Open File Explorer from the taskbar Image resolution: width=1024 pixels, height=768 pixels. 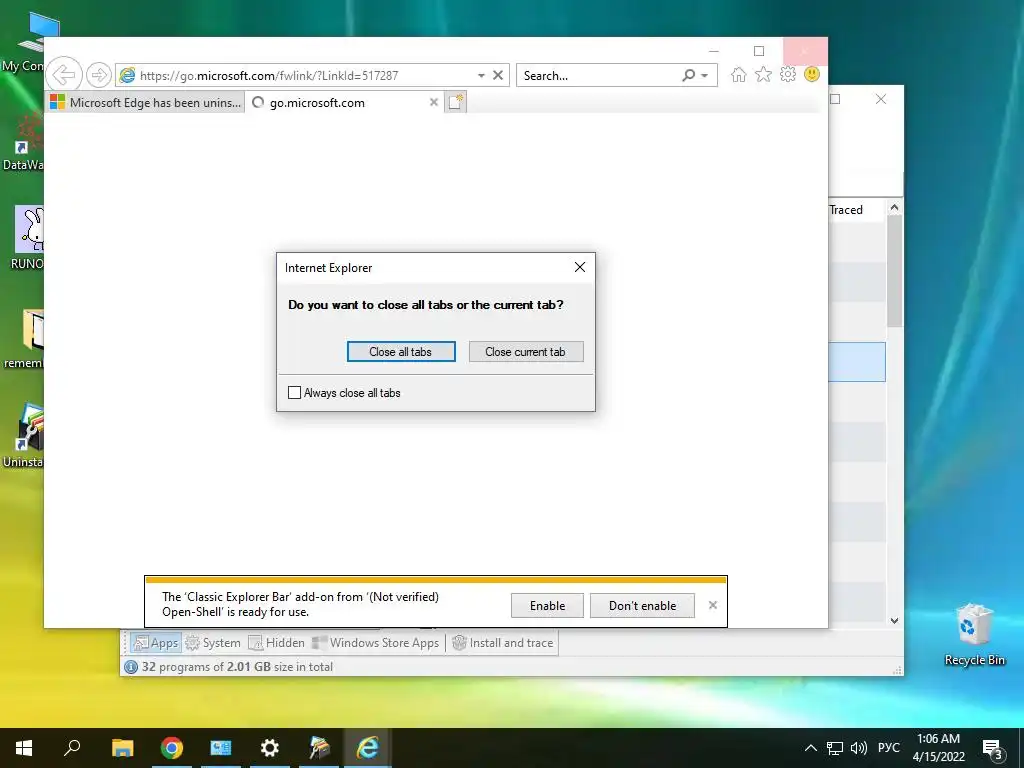tap(122, 748)
